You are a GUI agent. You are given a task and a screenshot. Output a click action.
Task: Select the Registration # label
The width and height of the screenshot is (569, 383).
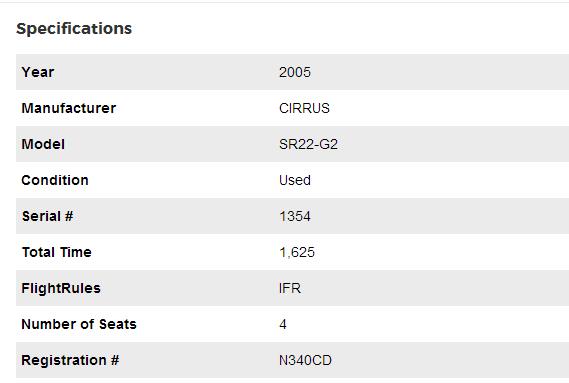click(x=70, y=360)
